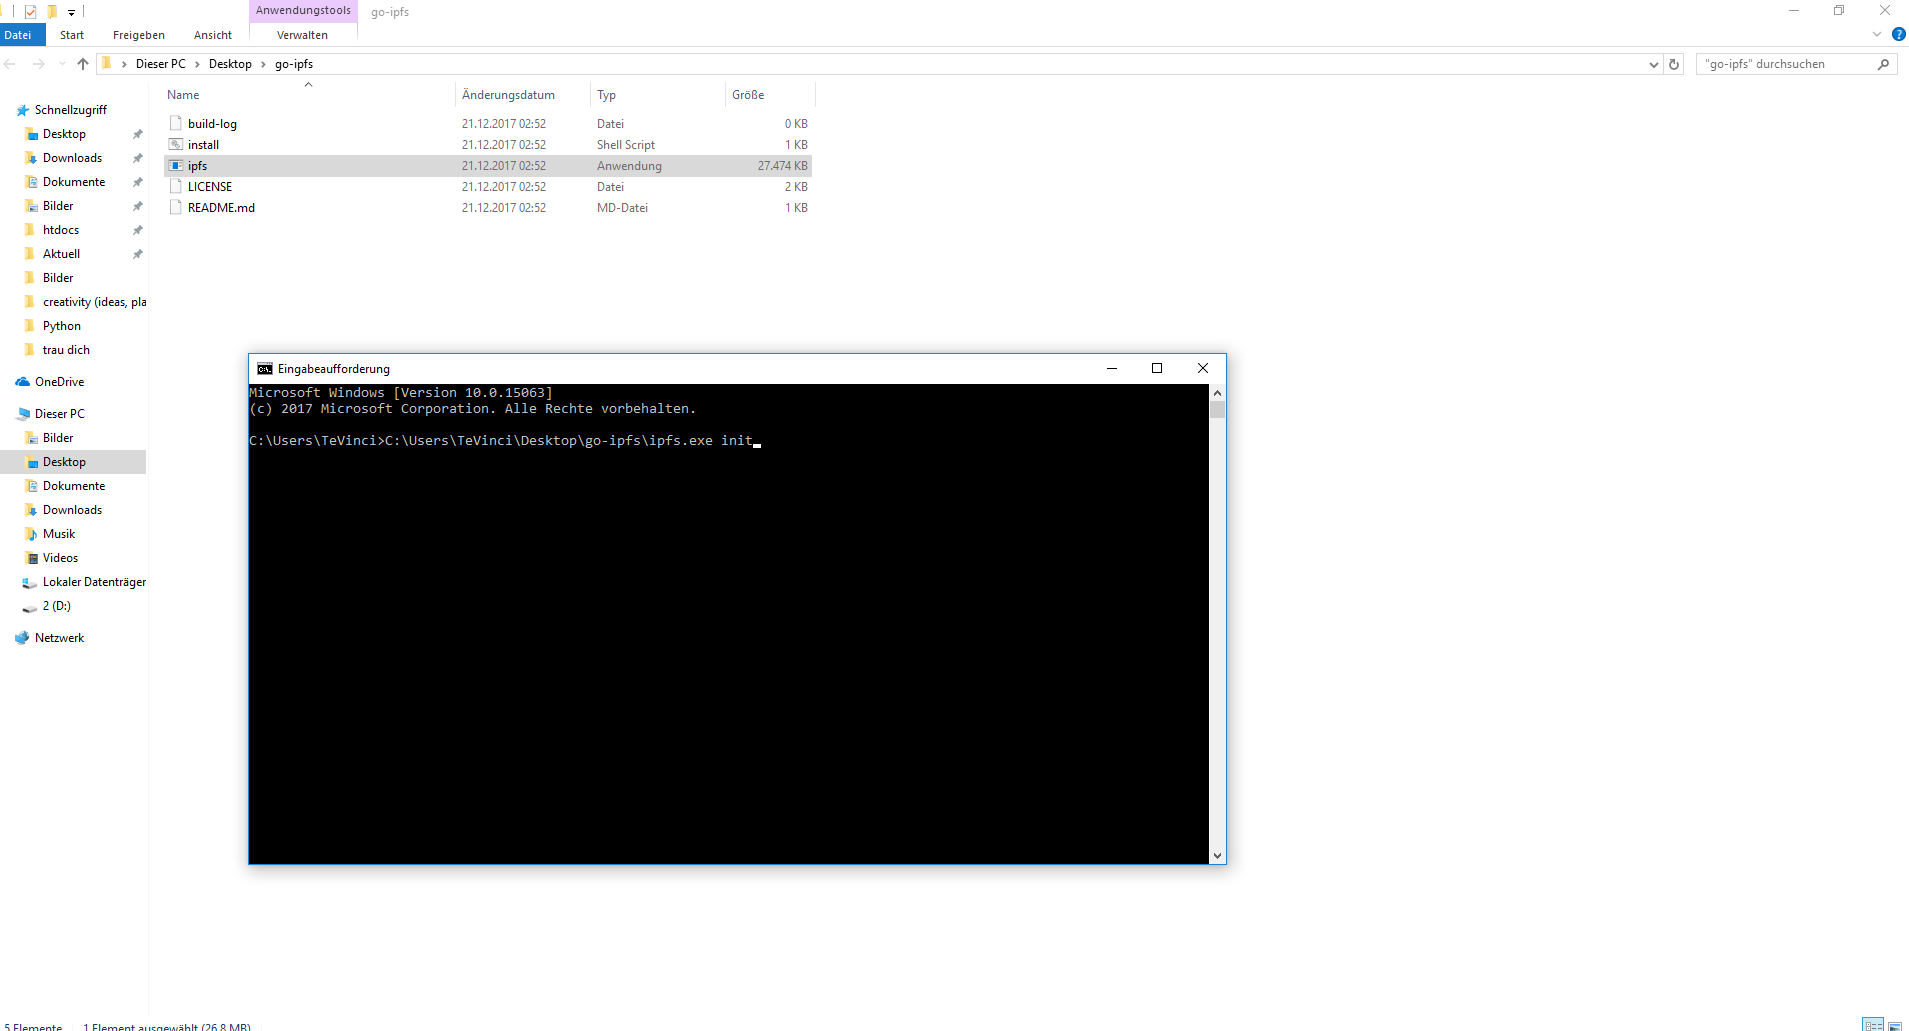This screenshot has height=1031, width=1909.
Task: Click the search magnifier in the search box
Action: (1884, 63)
